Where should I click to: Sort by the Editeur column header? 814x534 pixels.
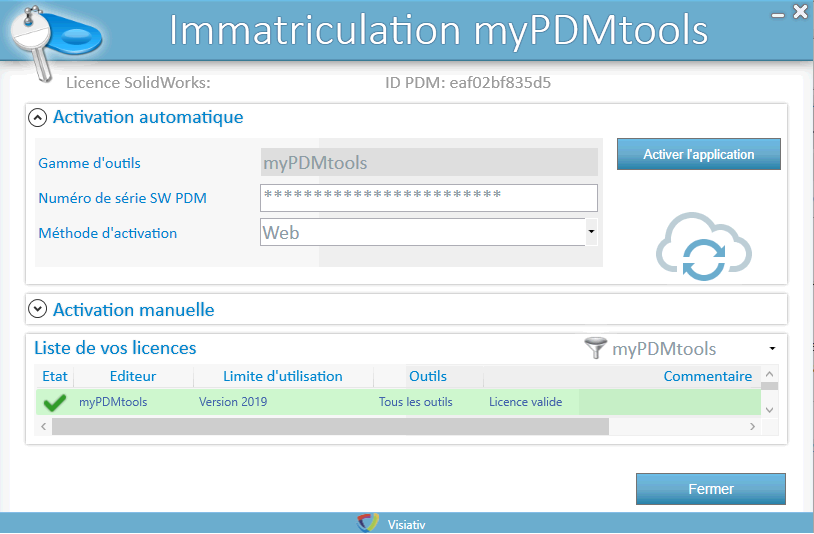pos(132,377)
